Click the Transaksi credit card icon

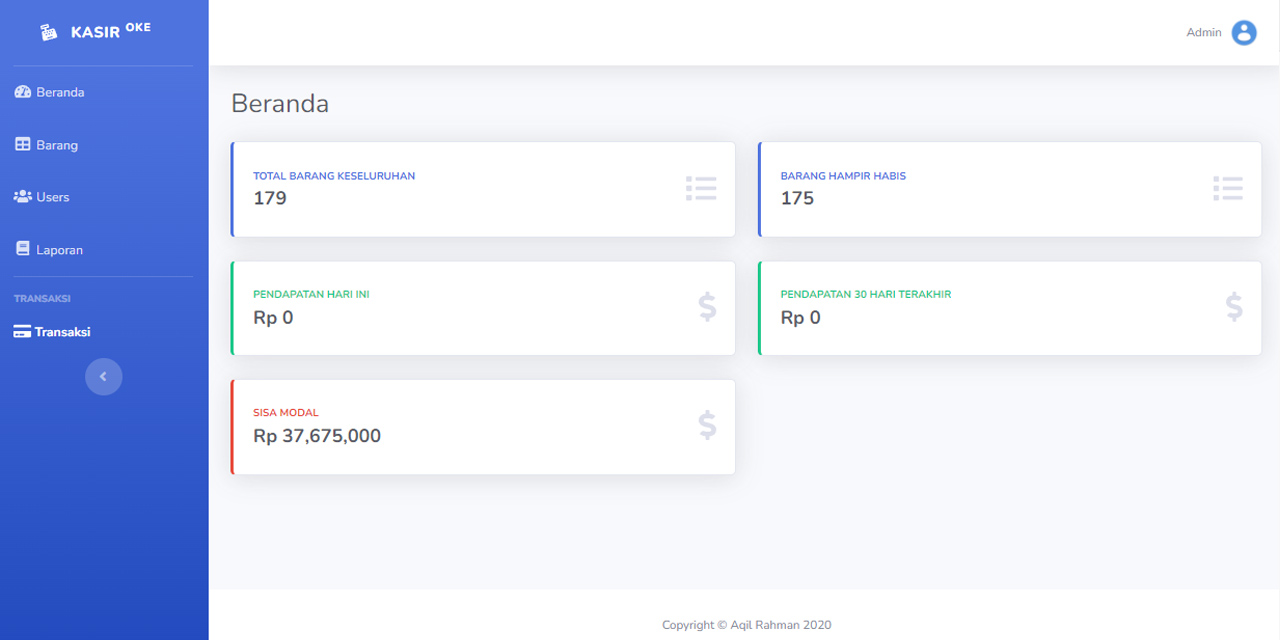22,332
